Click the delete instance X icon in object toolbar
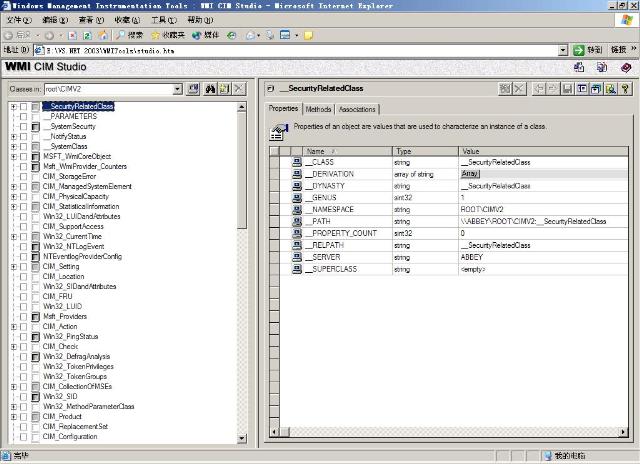The height and width of the screenshot is (464, 640). [520, 89]
